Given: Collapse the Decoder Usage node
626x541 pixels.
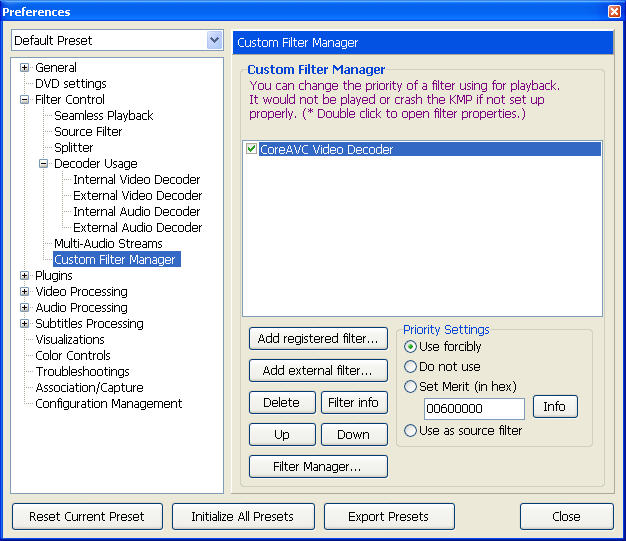Looking at the screenshot, I should [x=43, y=164].
